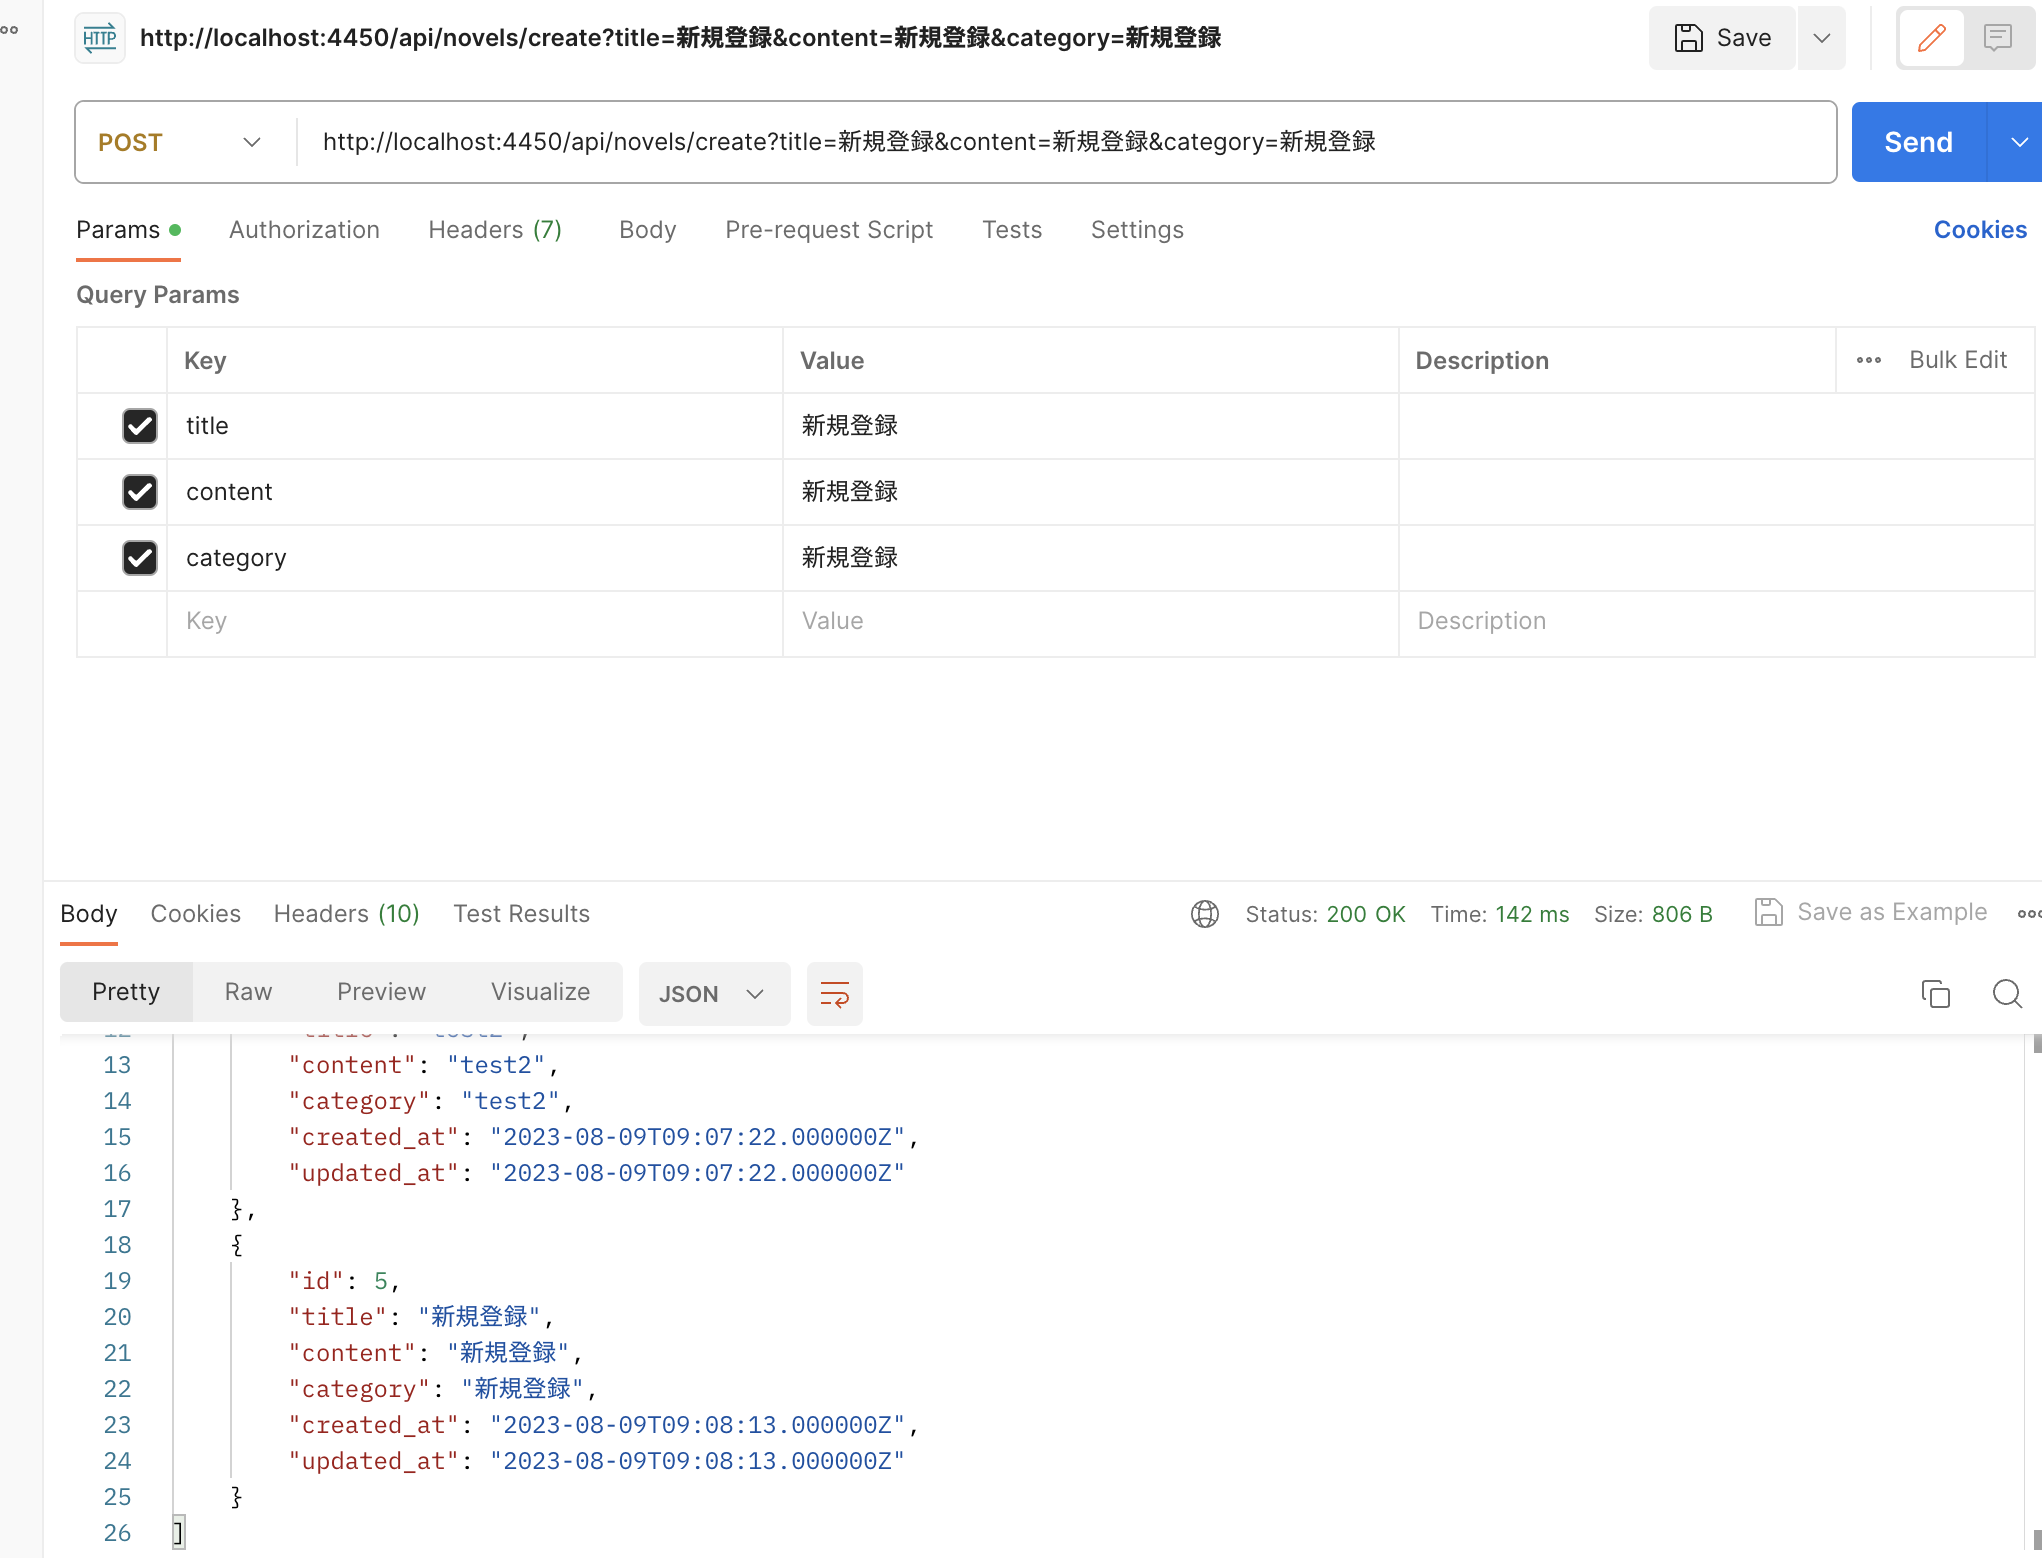This screenshot has height=1558, width=2042.
Task: Open the JSON format dropdown
Action: point(713,993)
